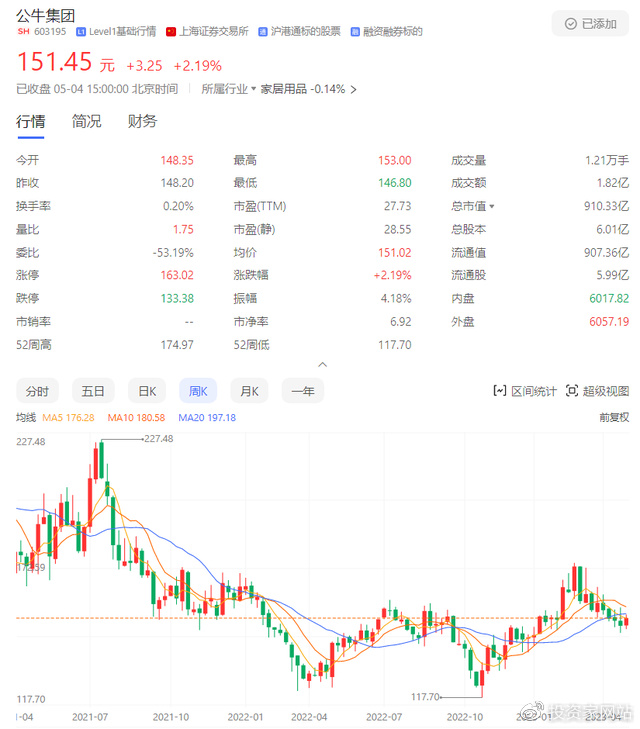The width and height of the screenshot is (640, 729).
Task: Click the MA10 180.58 indicator label
Action: pos(136,418)
